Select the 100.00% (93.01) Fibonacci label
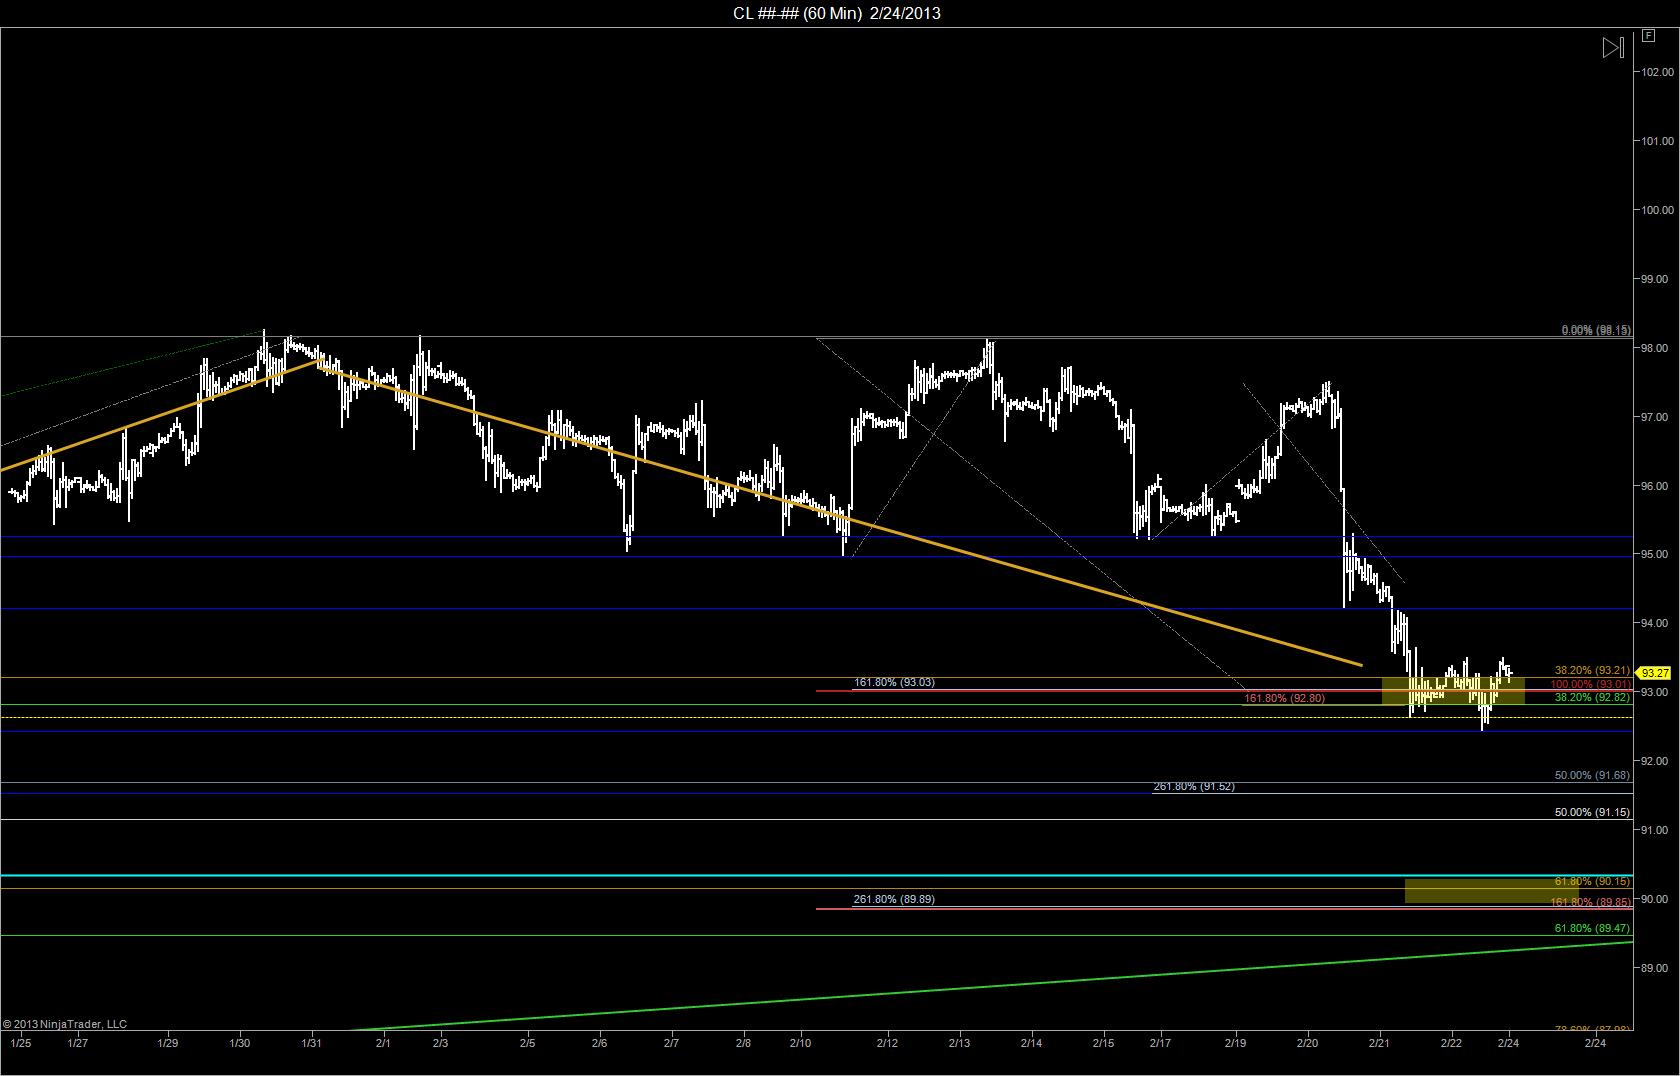1680x1076 pixels. click(1590, 684)
